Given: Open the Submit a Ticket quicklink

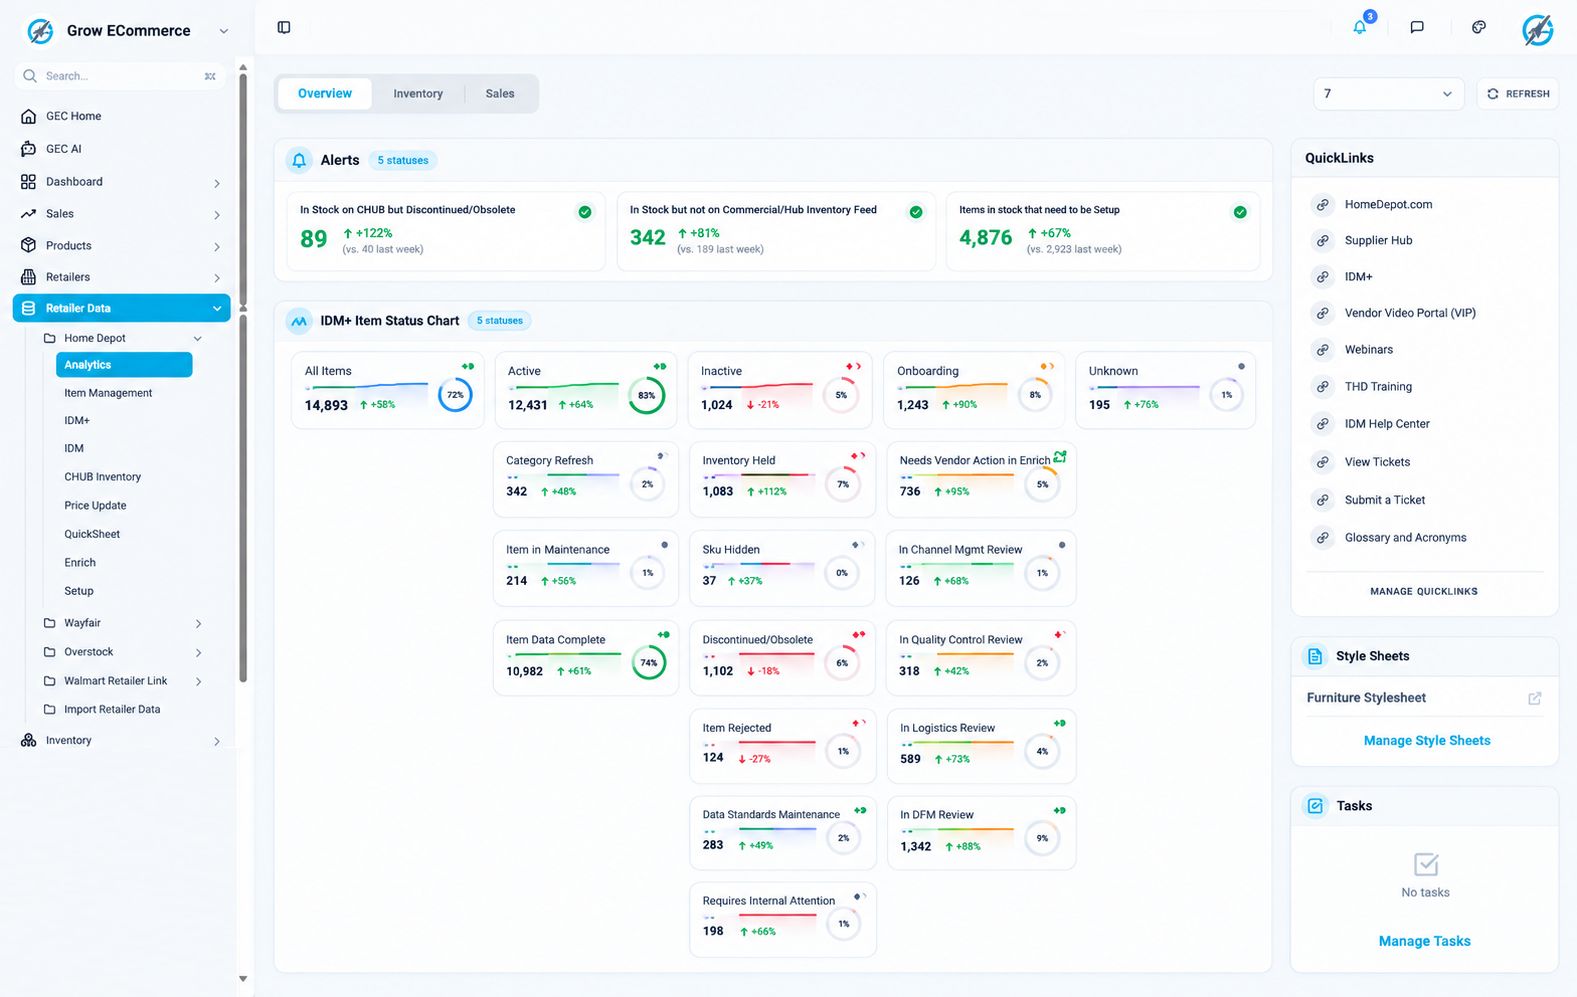Looking at the screenshot, I should tap(1385, 500).
